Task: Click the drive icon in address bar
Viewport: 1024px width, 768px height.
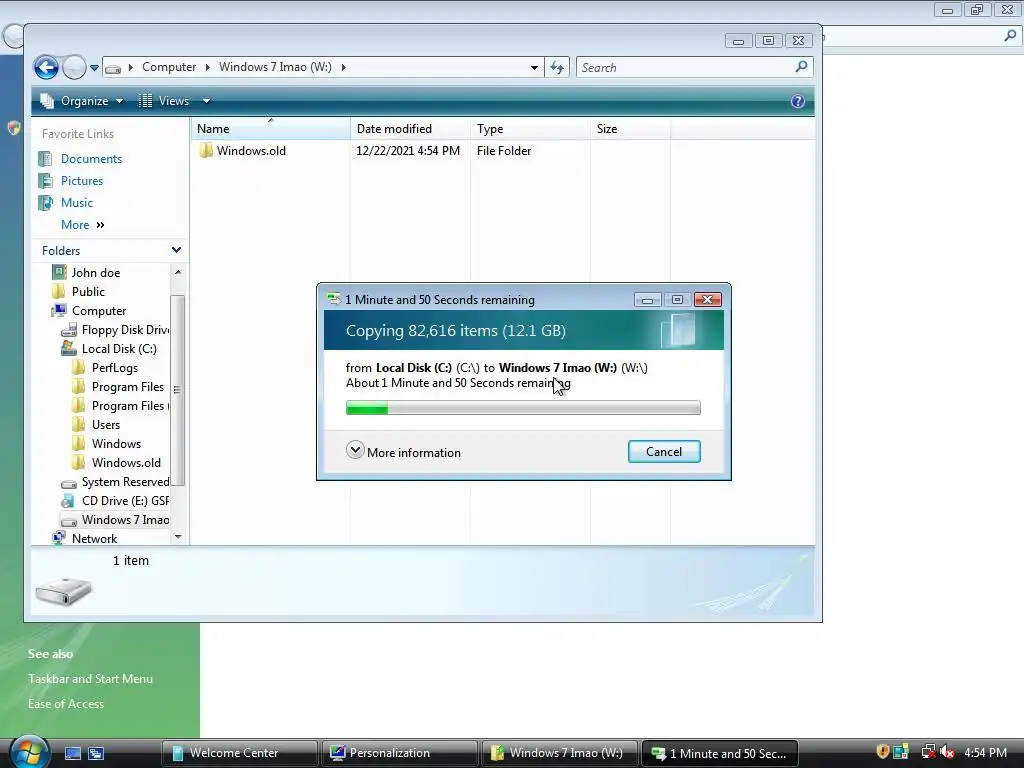Action: (x=113, y=68)
